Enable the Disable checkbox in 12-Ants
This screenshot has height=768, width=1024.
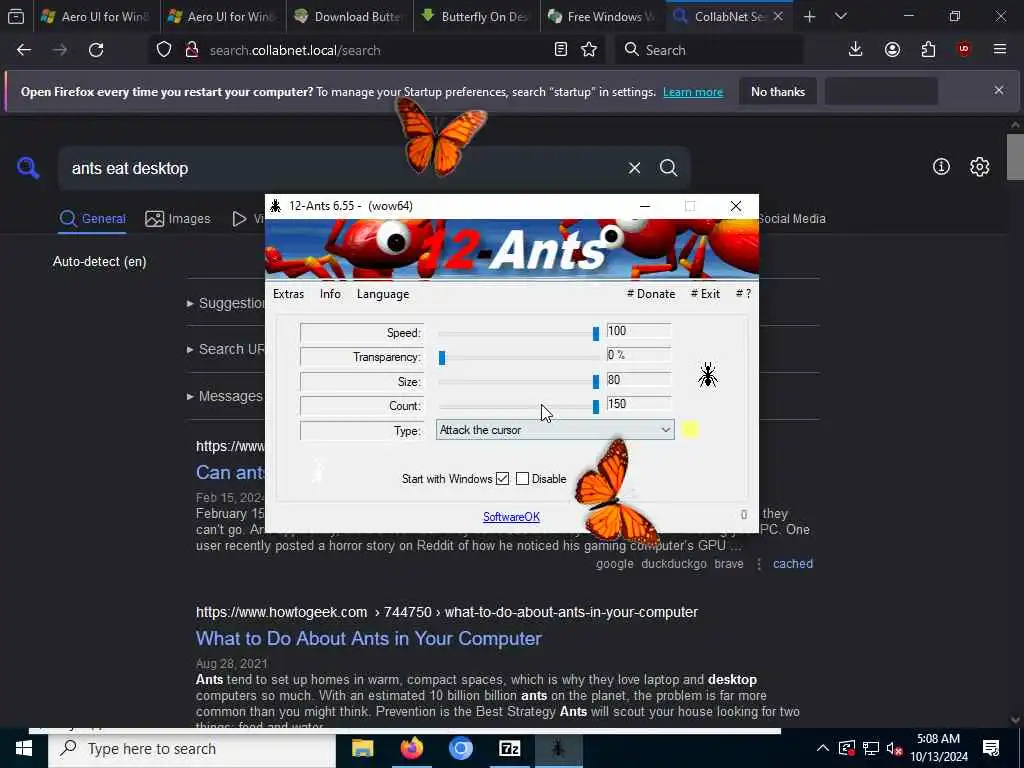pyautogui.click(x=522, y=479)
